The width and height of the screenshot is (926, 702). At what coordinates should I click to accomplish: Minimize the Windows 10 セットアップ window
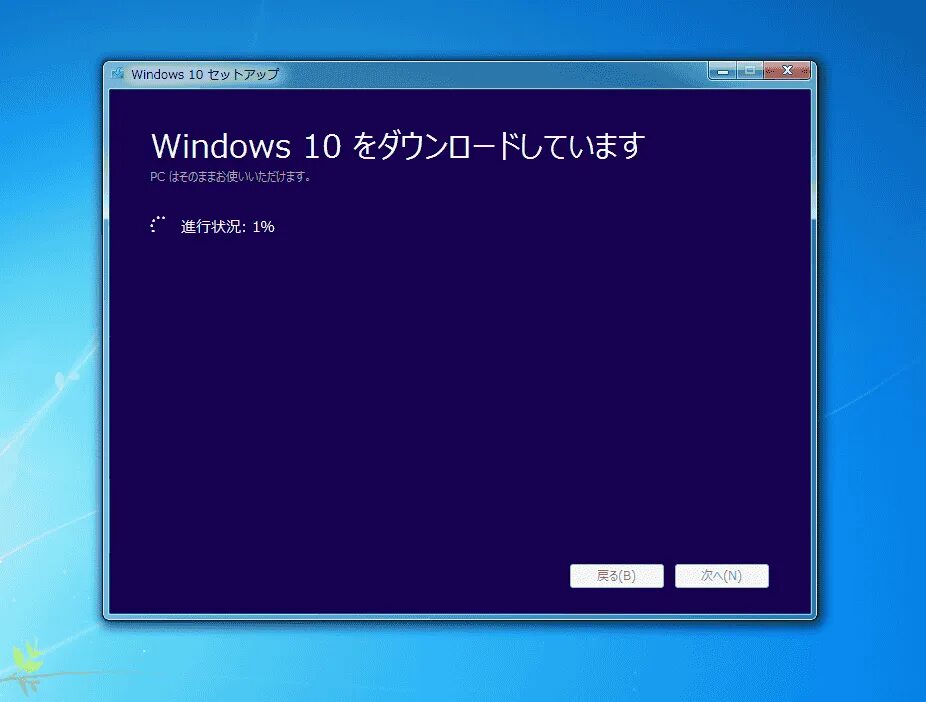coord(723,71)
